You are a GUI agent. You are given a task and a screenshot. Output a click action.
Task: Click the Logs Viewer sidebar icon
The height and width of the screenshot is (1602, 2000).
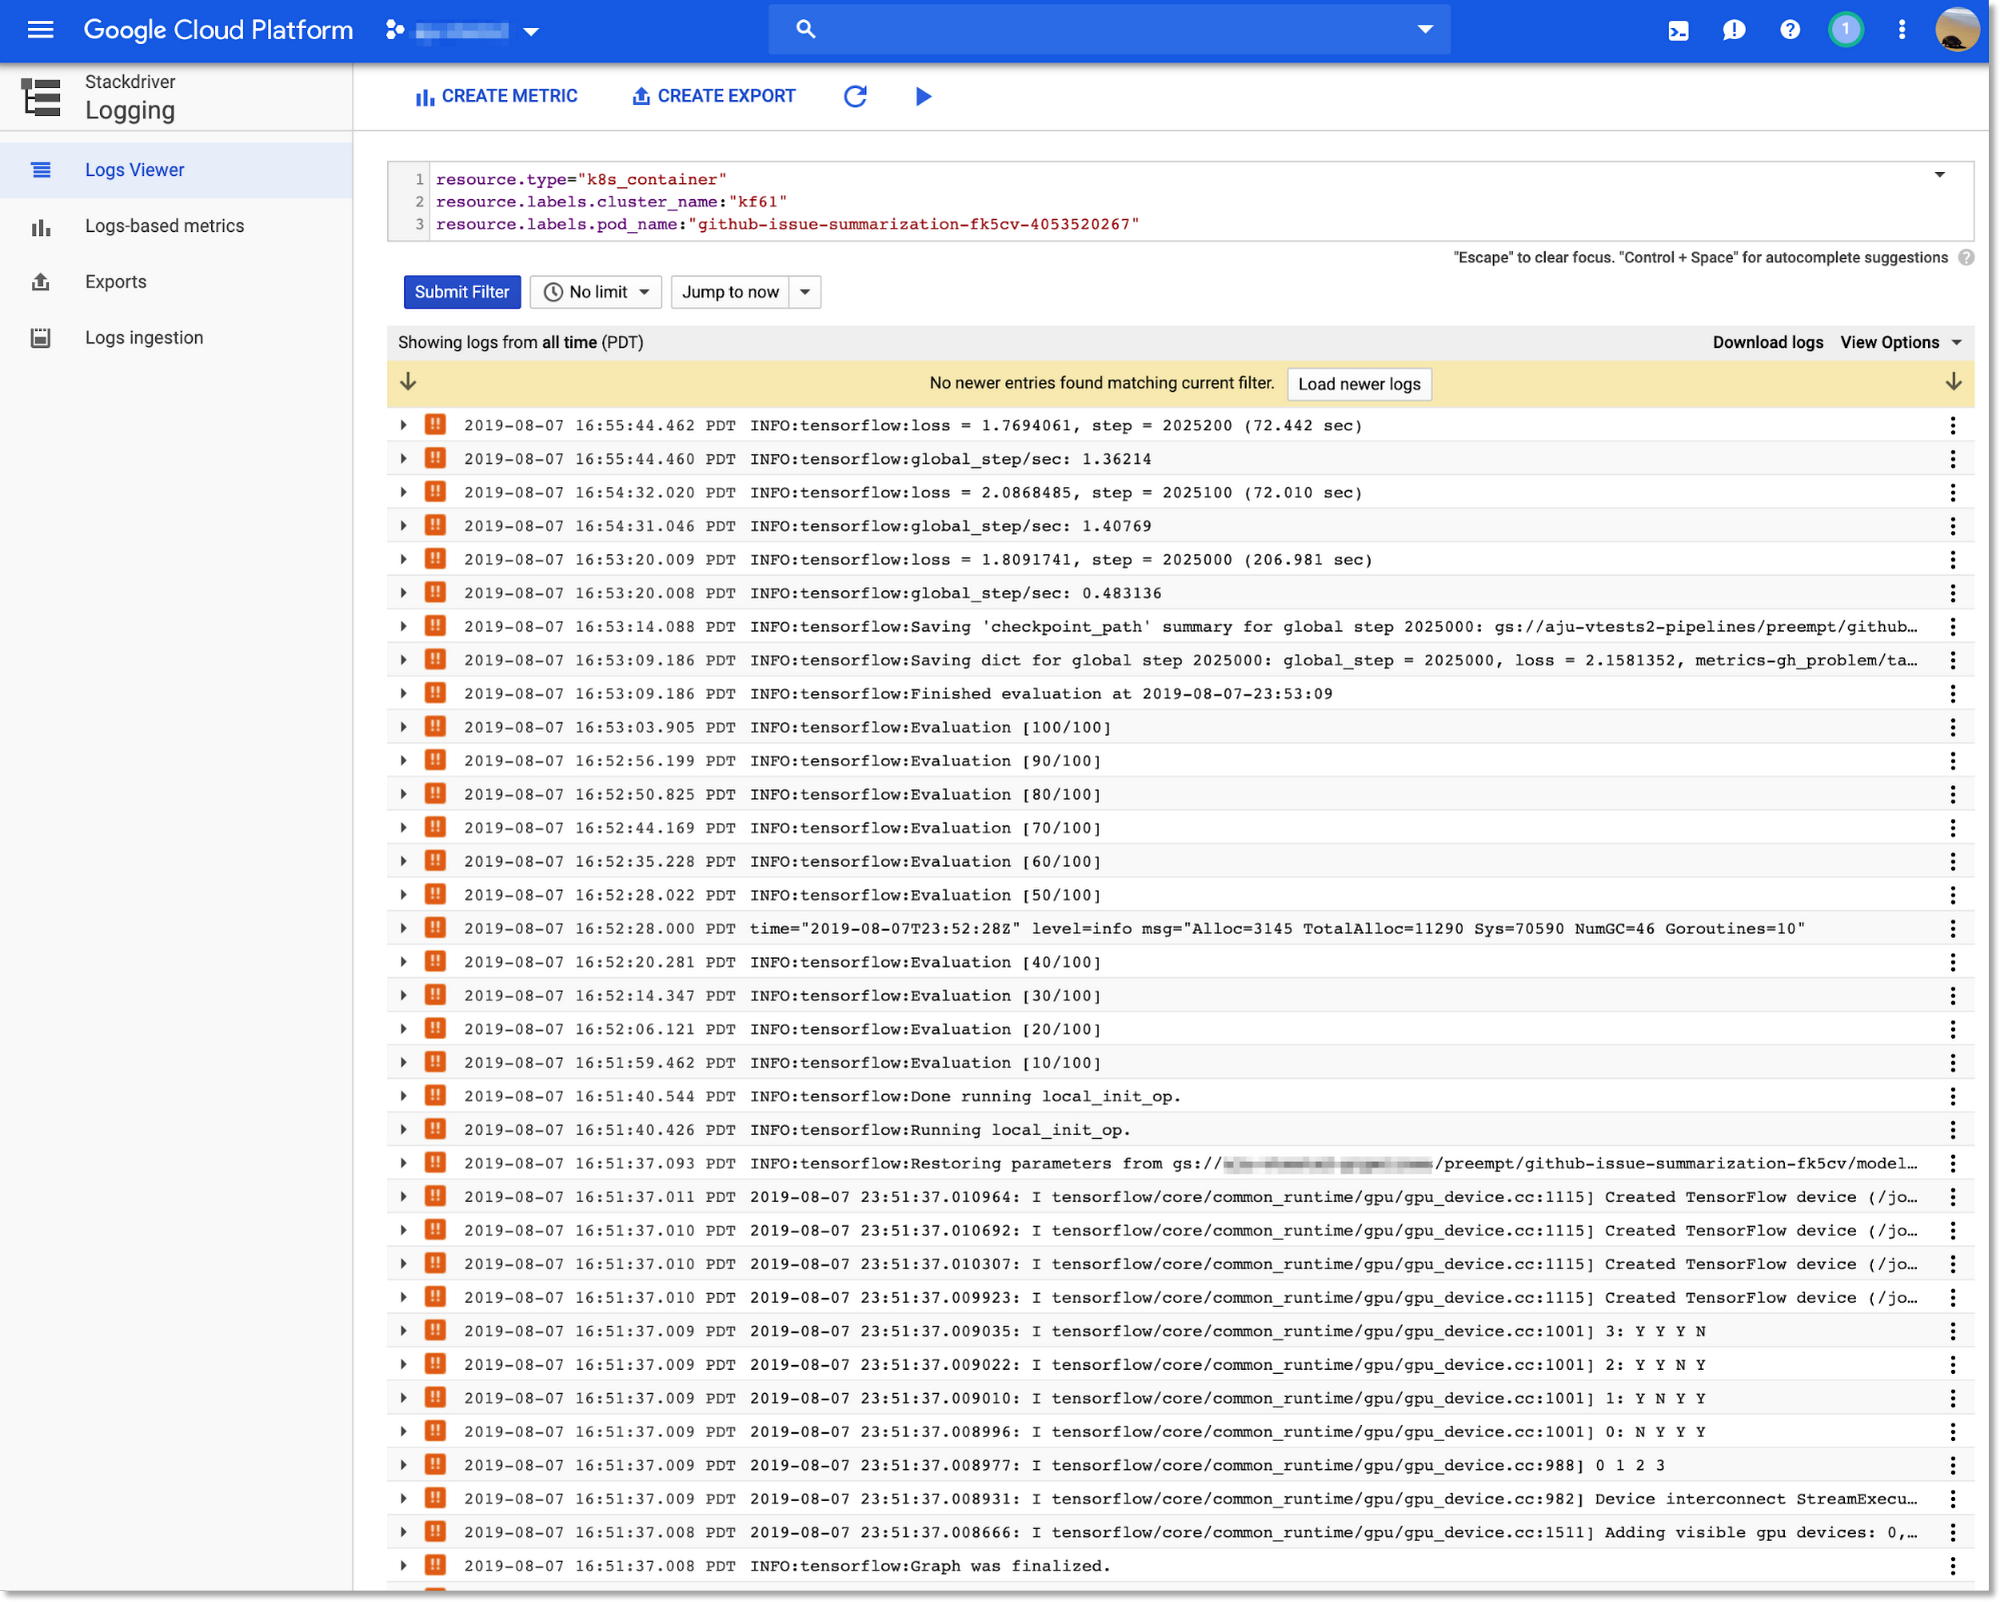coord(41,168)
